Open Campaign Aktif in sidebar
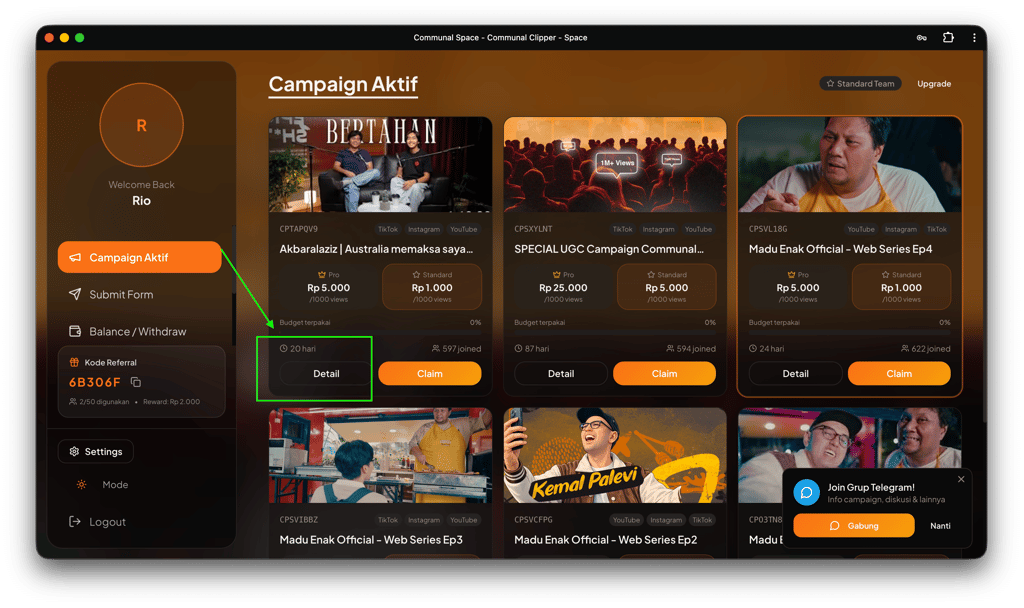Screen dimensions: 1024x608 (140, 257)
